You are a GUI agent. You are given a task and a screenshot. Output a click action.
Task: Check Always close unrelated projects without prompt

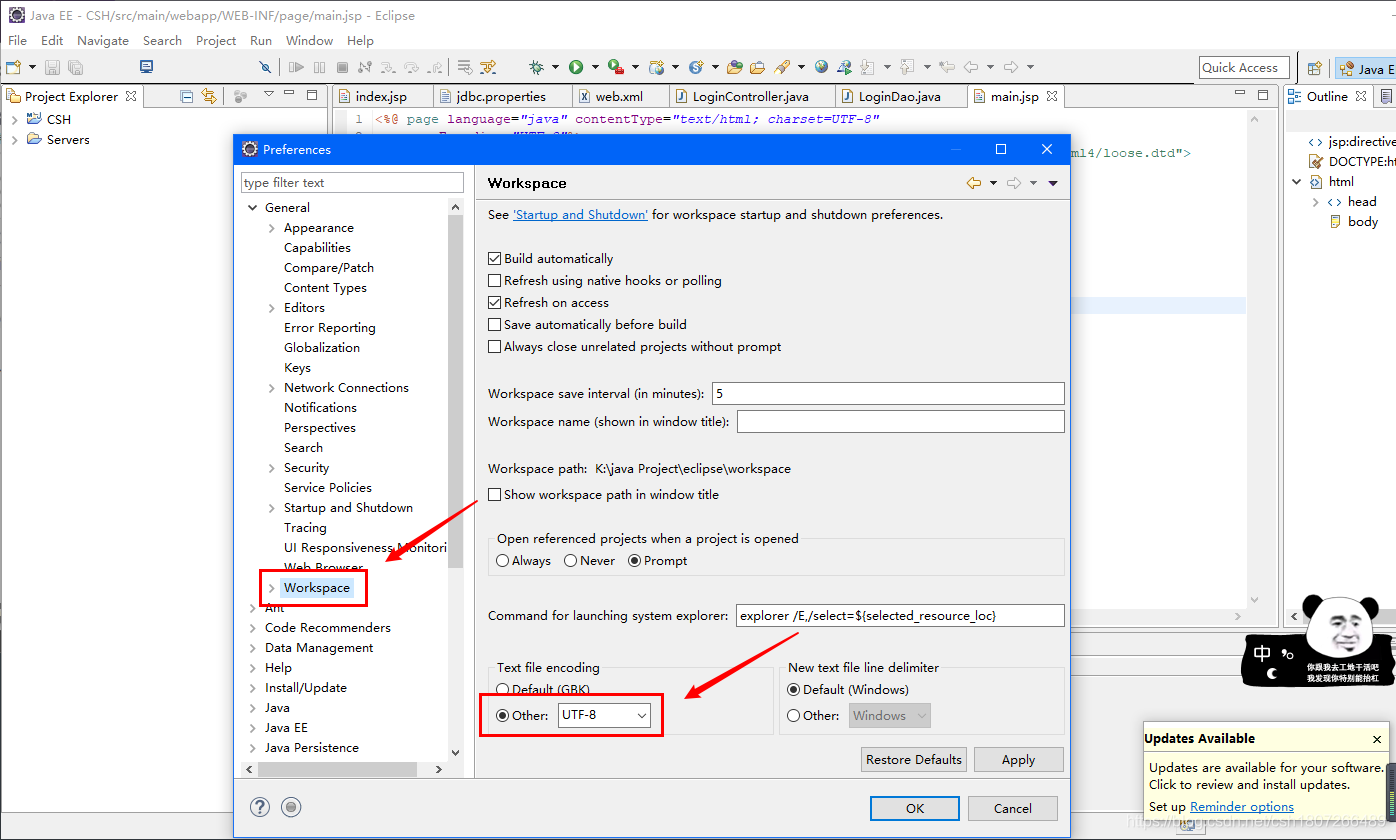494,346
